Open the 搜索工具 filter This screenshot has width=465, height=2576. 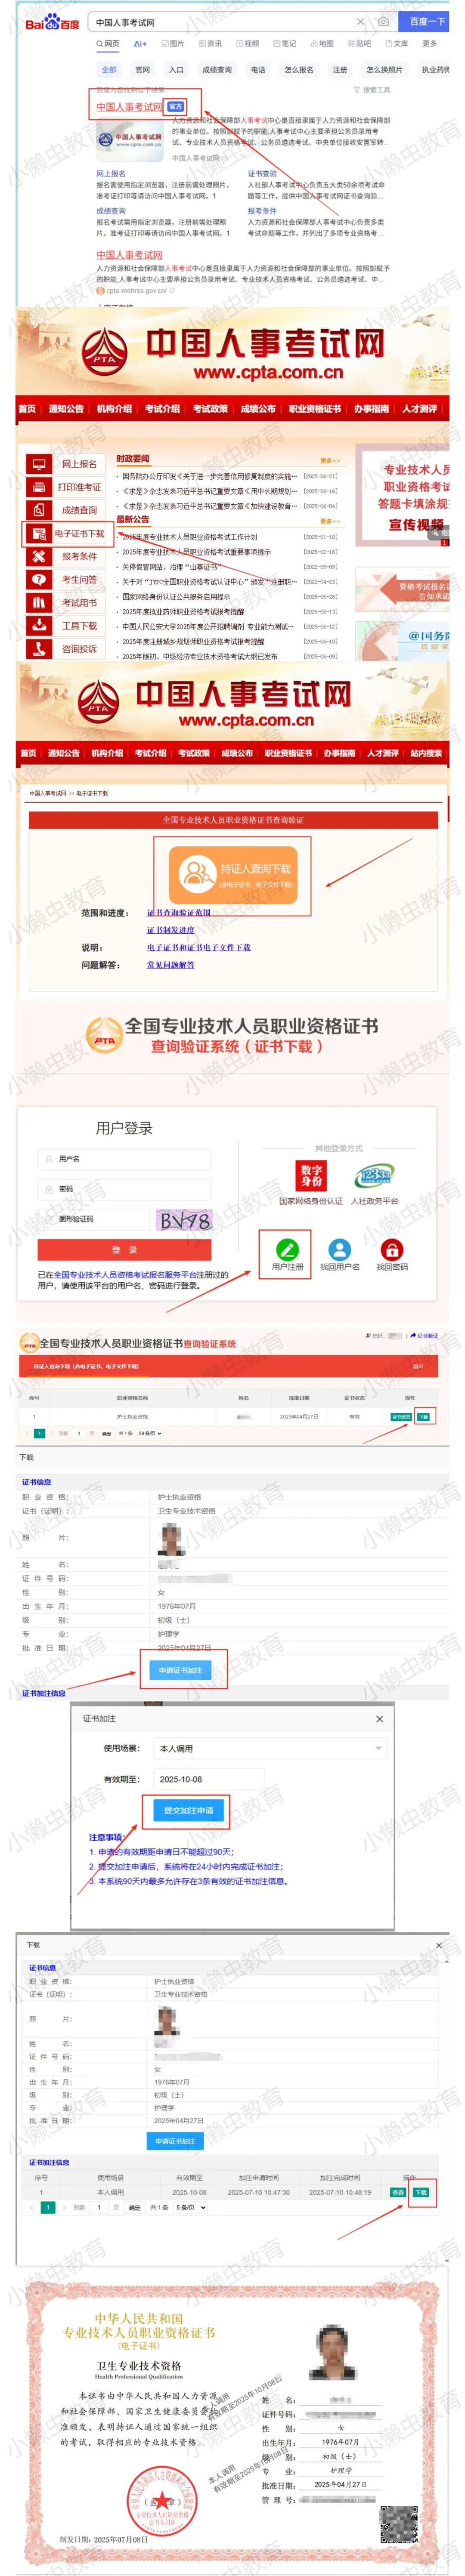(372, 90)
